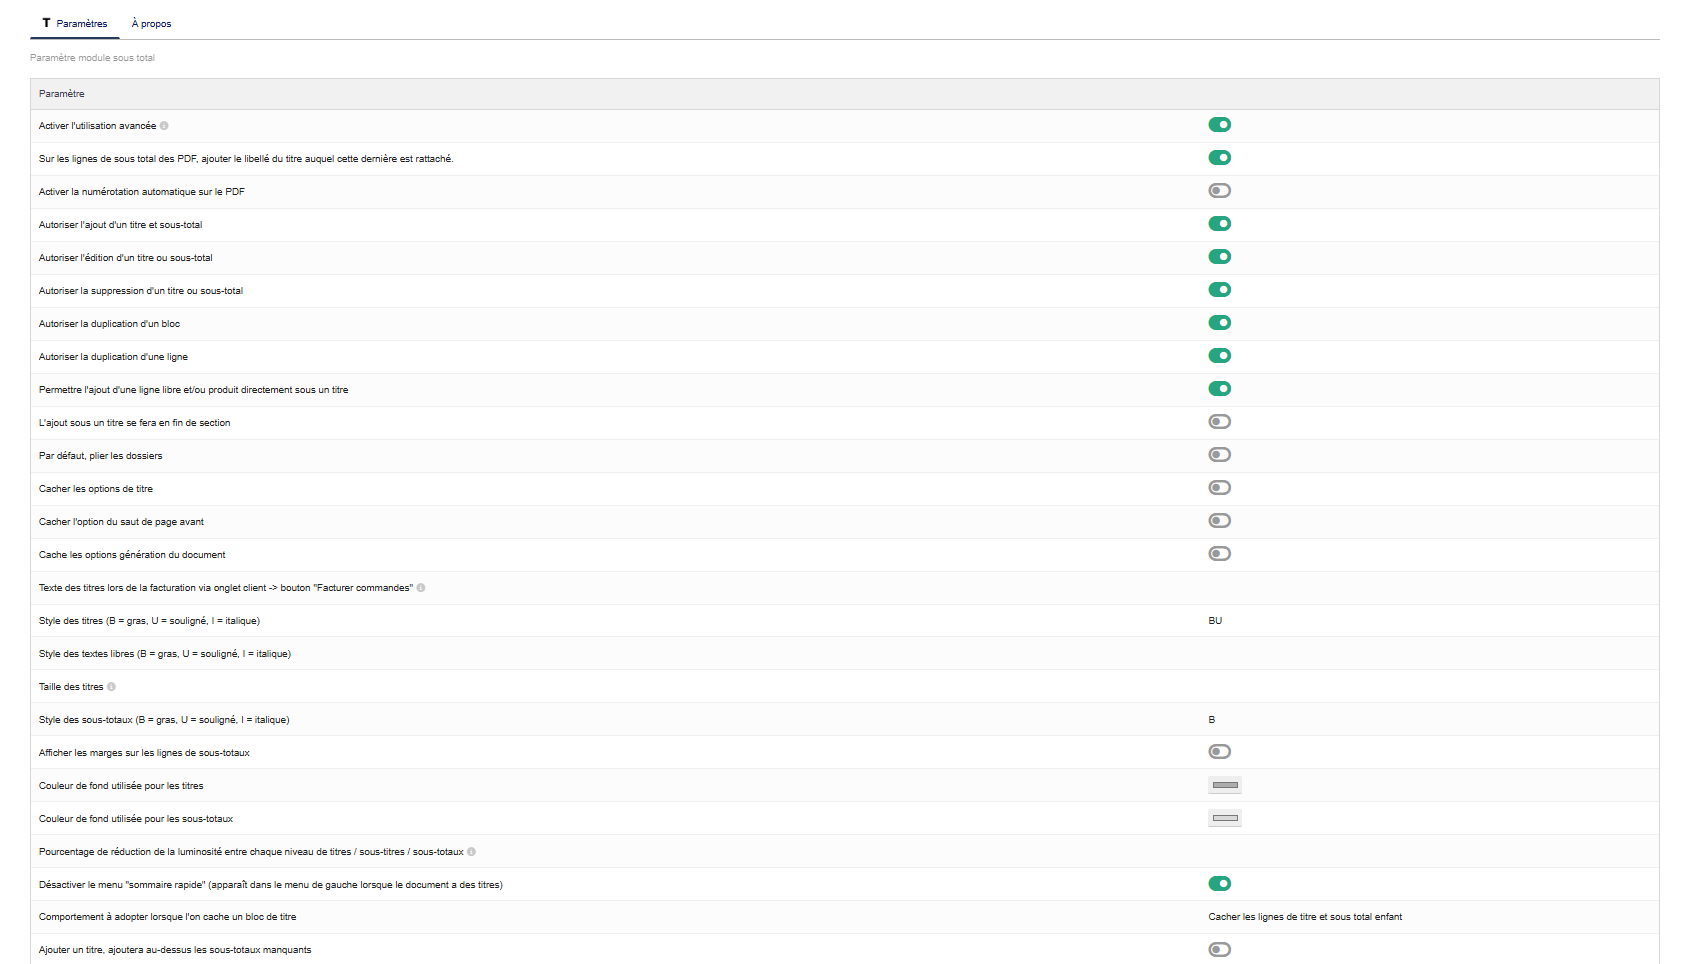Click info icon beside 'Taille des titres'
Screen dimensions: 1683x964
[x=111, y=687]
